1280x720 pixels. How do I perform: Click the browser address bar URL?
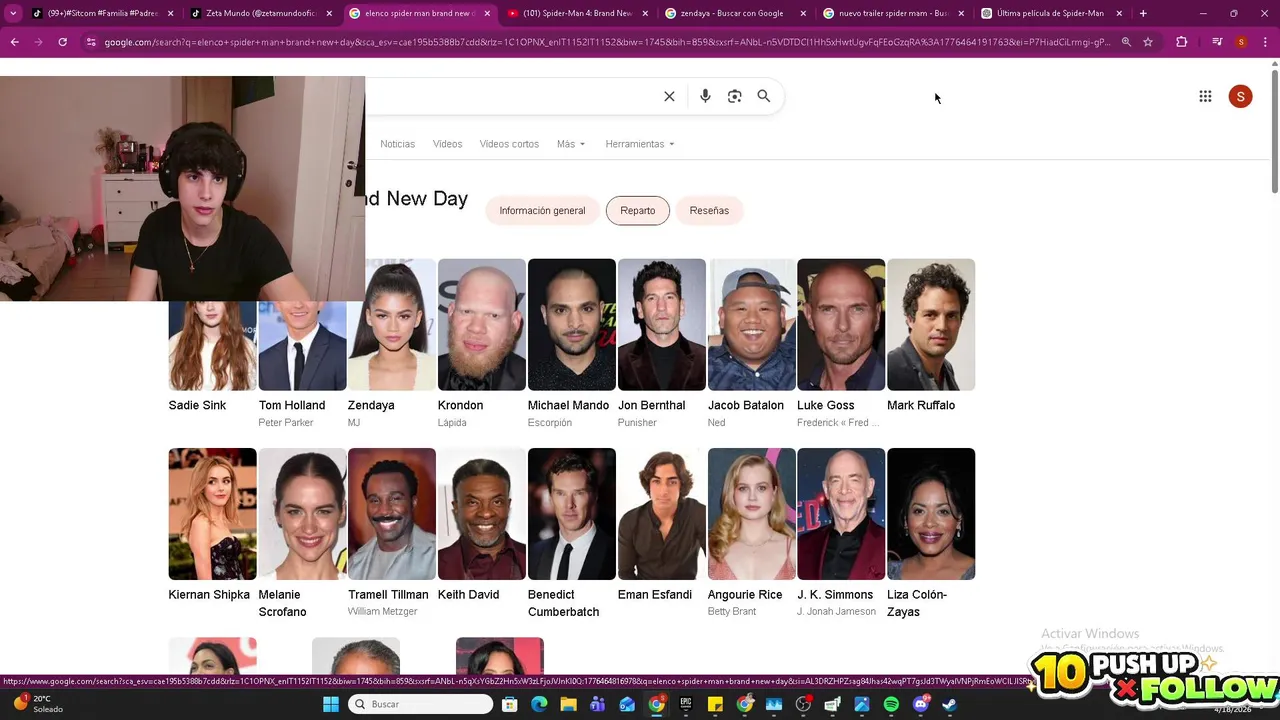pos(606,42)
